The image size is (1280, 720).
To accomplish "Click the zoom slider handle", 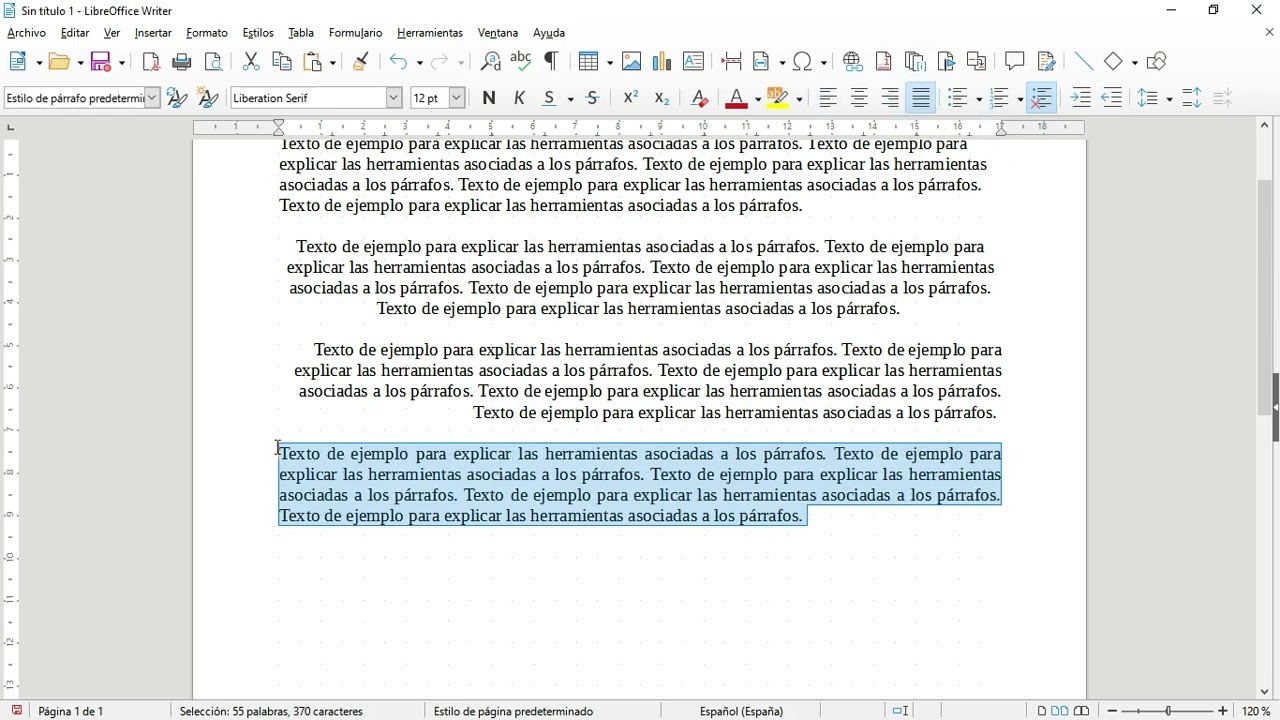I will tap(1168, 711).
